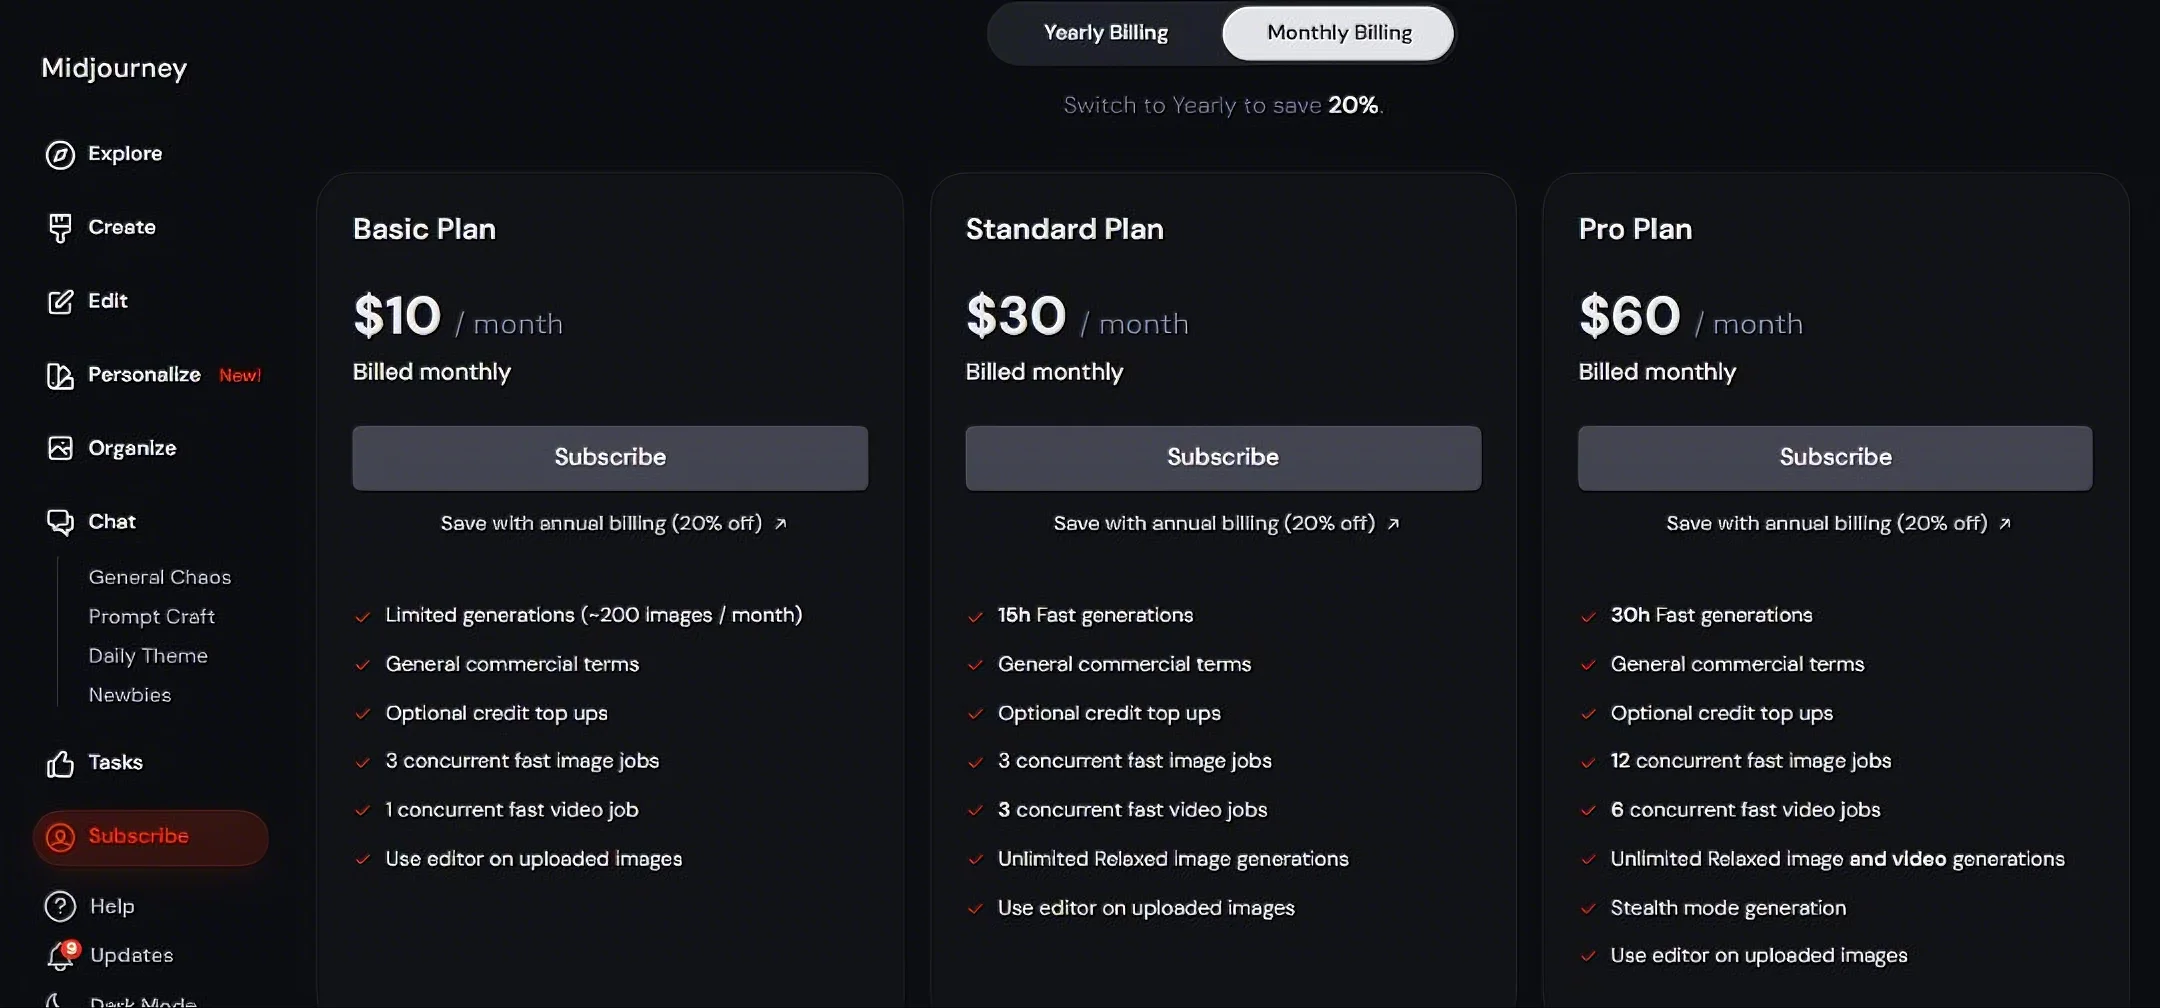
Task: Click the Edit pencil icon
Action: click(x=60, y=301)
